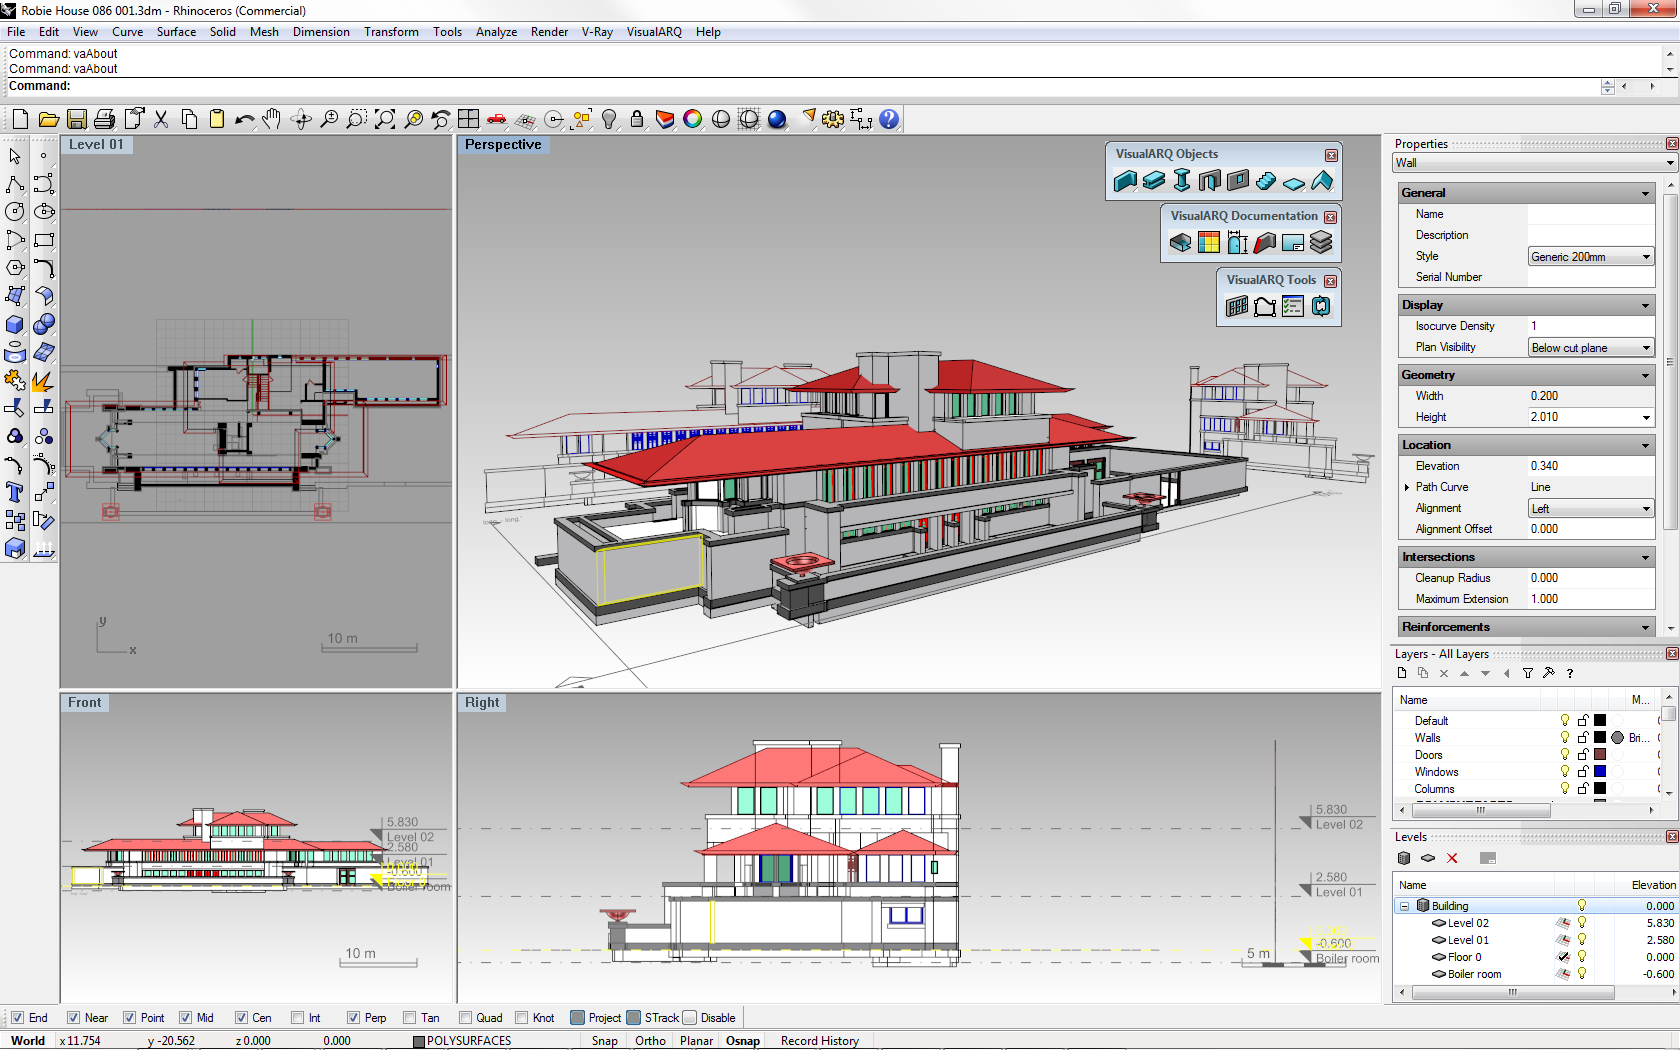Open the File menu

[16, 32]
